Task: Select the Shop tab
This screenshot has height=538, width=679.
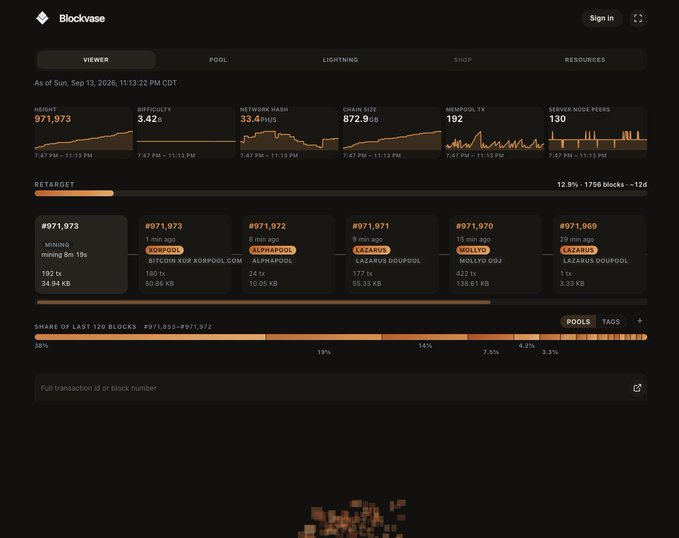Action: pyautogui.click(x=462, y=60)
